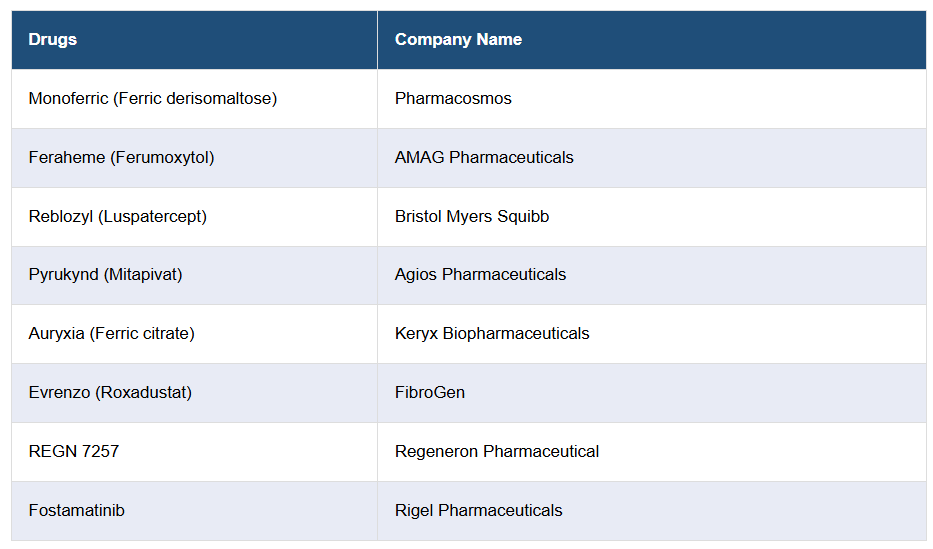Select the Bristol Myers Squibb cell

coord(472,217)
